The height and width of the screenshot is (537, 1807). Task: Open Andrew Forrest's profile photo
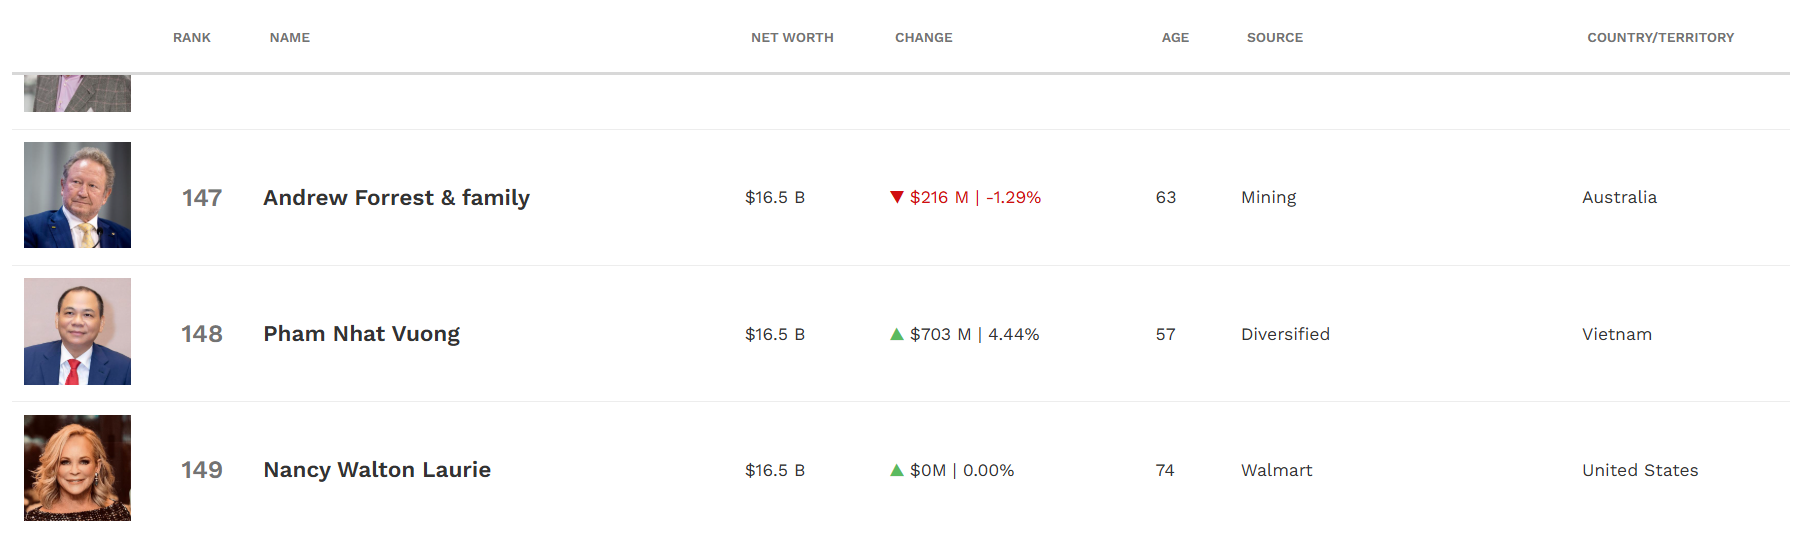(x=77, y=195)
